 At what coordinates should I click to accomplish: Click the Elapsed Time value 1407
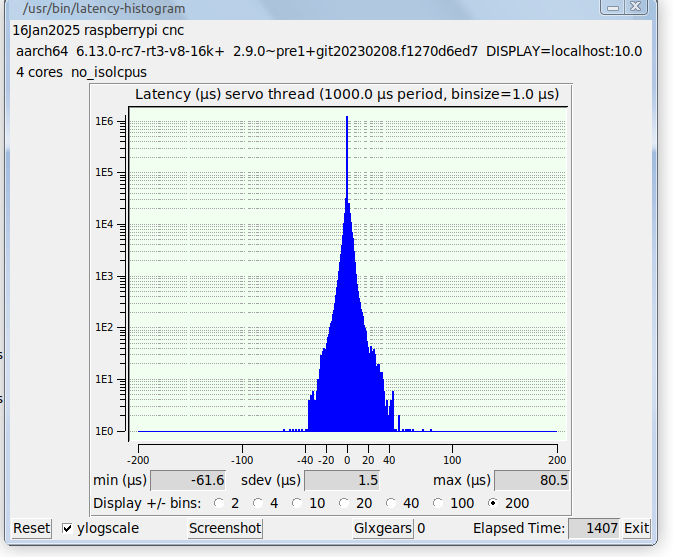(x=594, y=528)
